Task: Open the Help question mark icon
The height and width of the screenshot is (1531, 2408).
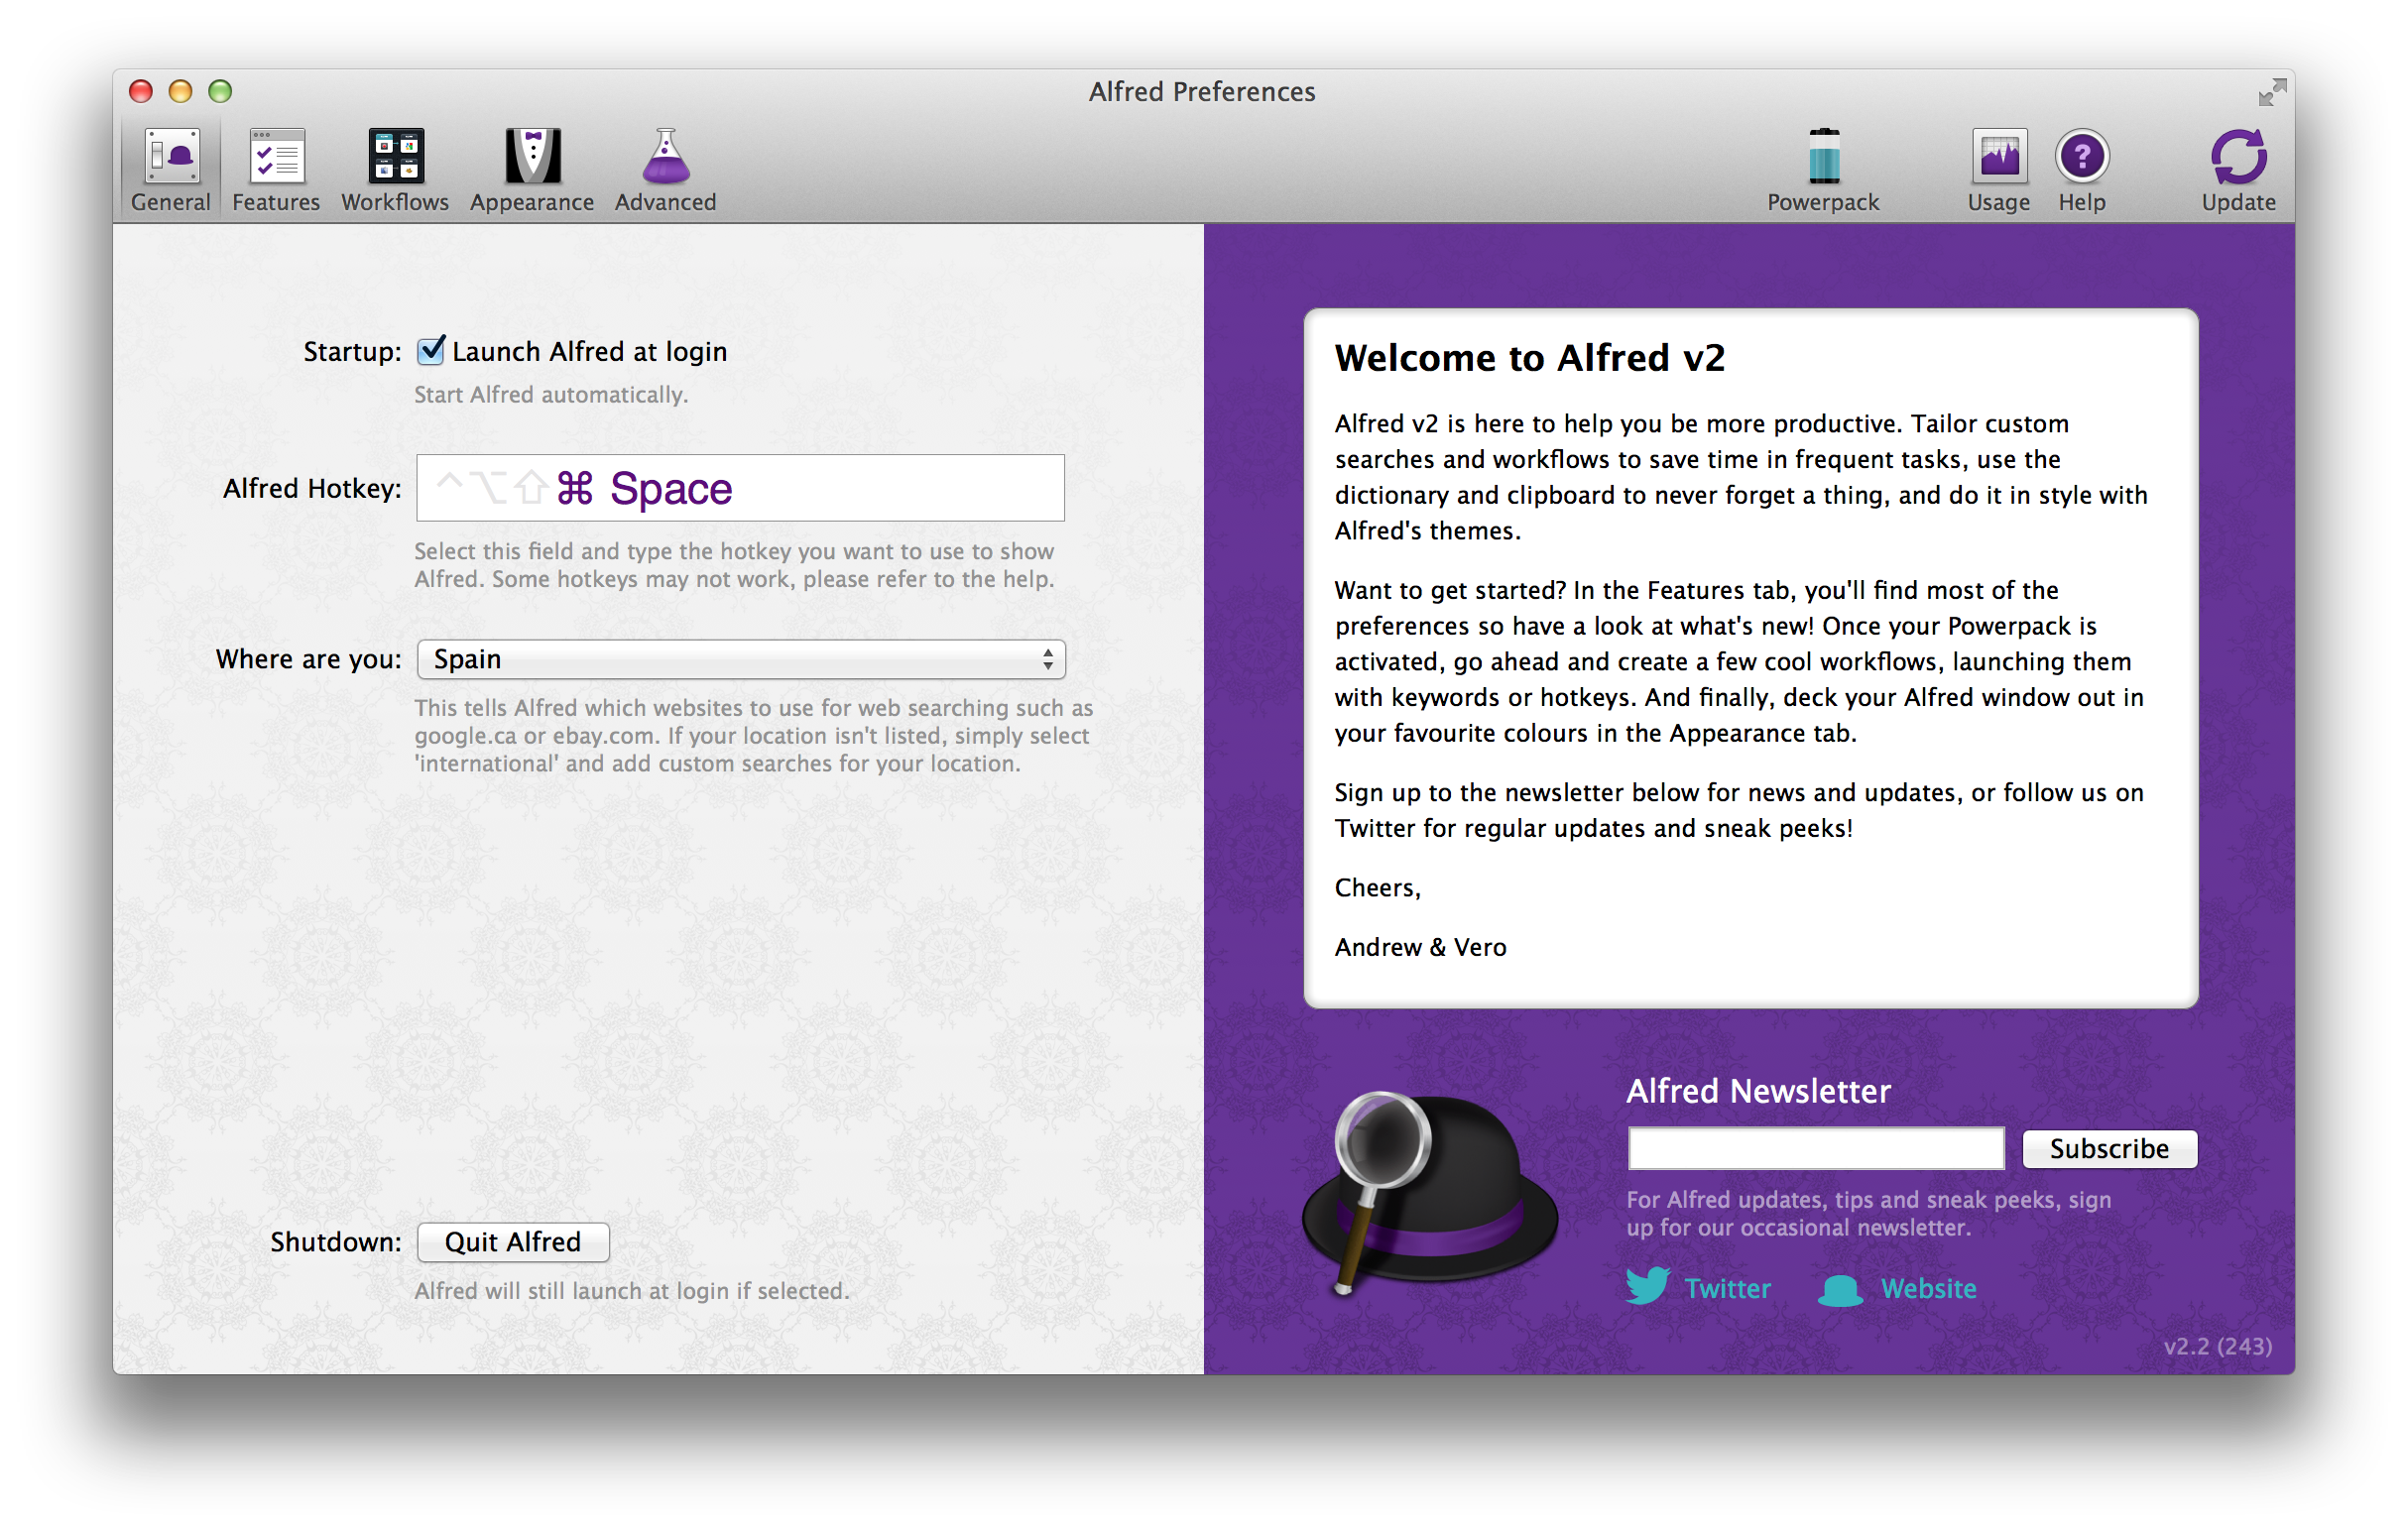Action: tap(2081, 157)
